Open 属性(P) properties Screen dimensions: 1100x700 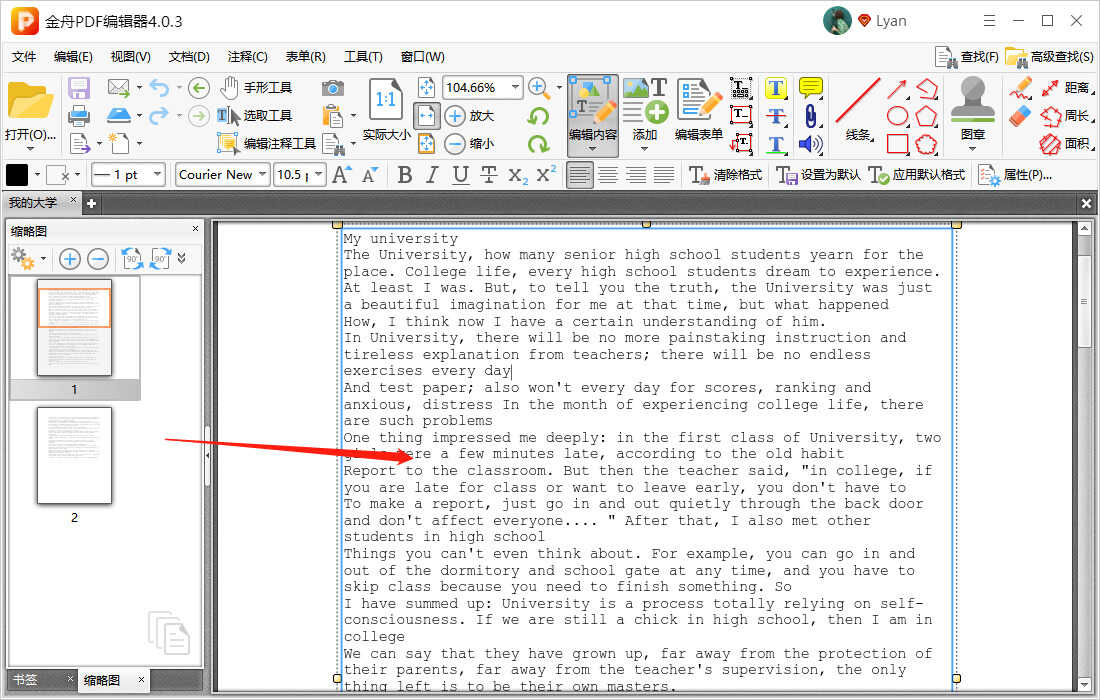pos(1014,175)
